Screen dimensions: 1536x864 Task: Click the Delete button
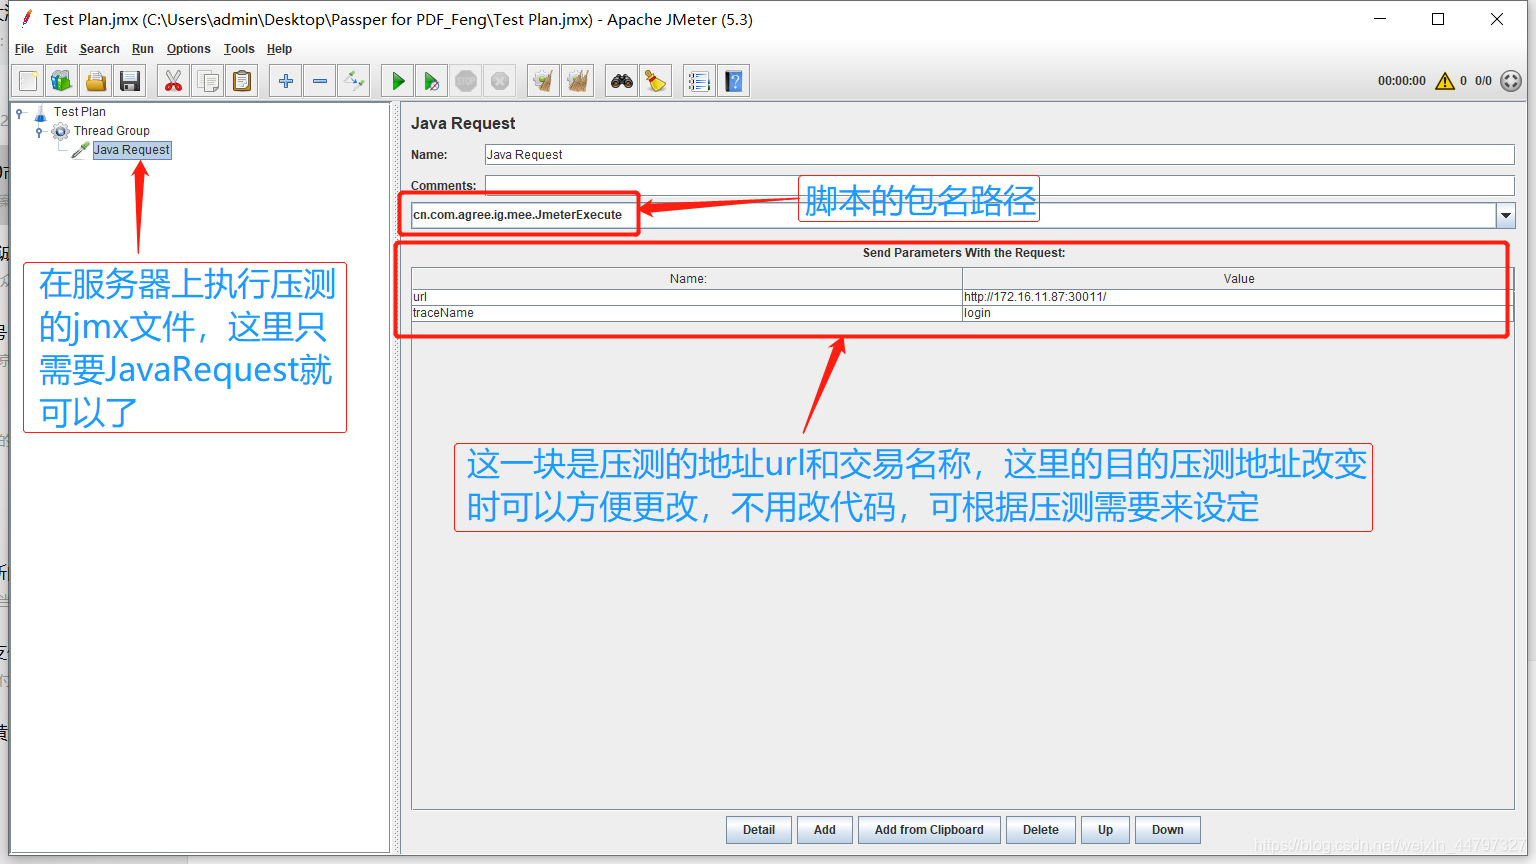(x=1040, y=830)
